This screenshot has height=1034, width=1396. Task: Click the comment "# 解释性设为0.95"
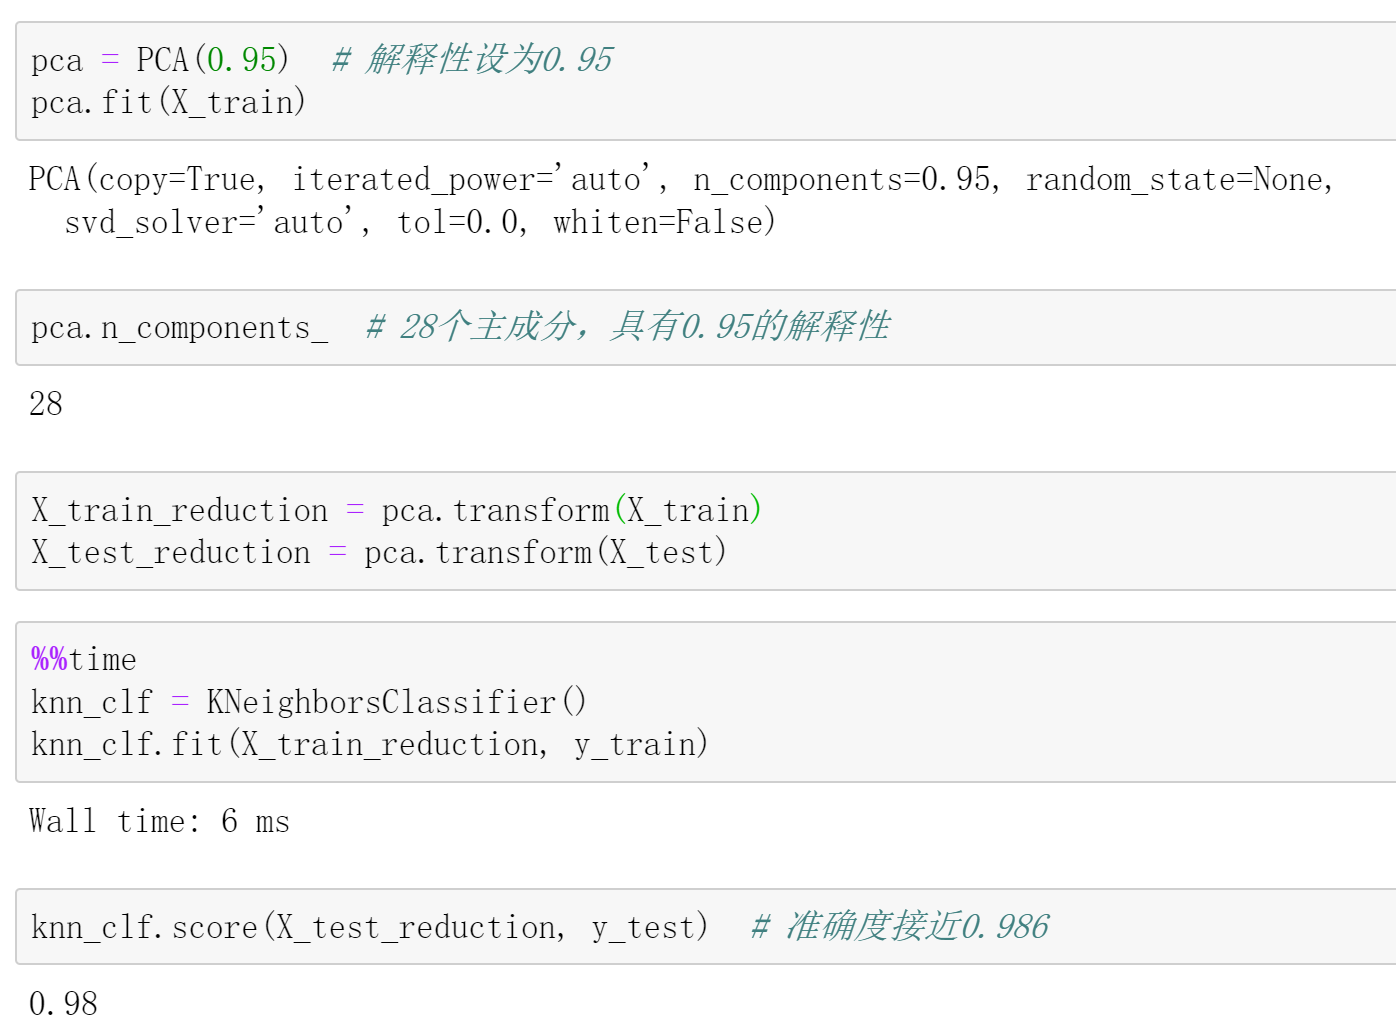[472, 60]
